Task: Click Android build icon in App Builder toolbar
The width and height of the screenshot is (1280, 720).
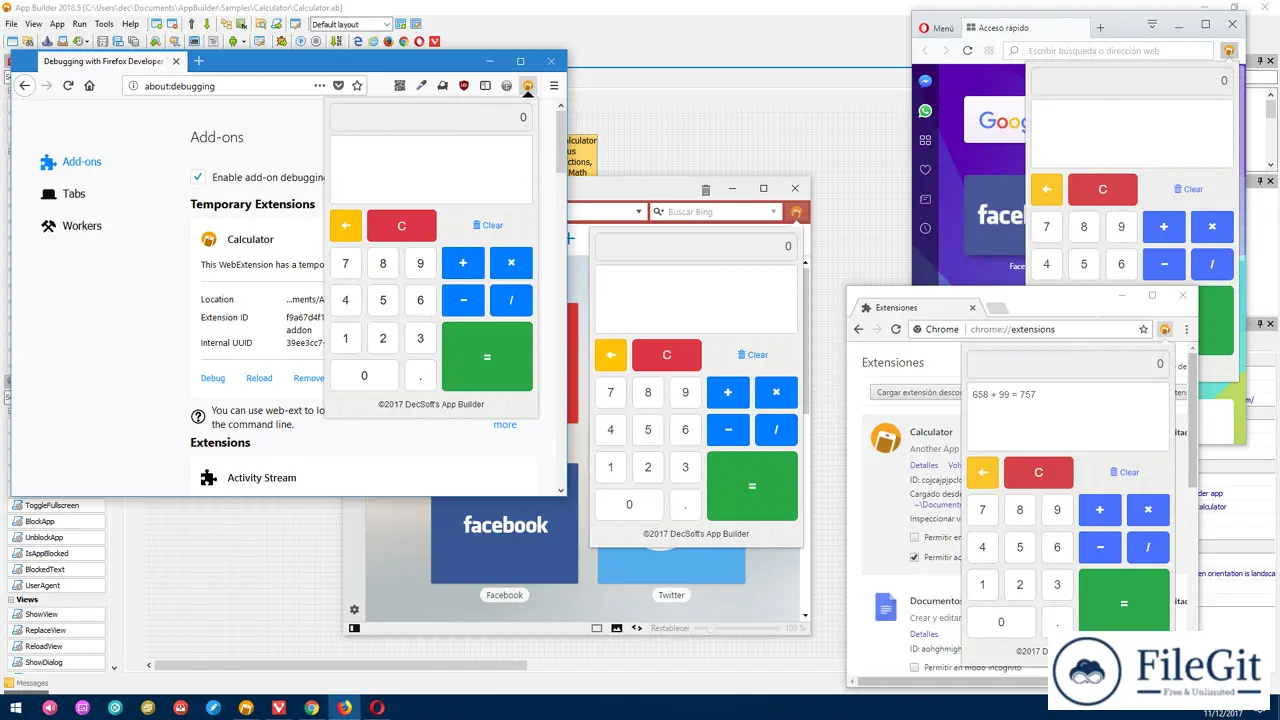Action: (232, 41)
